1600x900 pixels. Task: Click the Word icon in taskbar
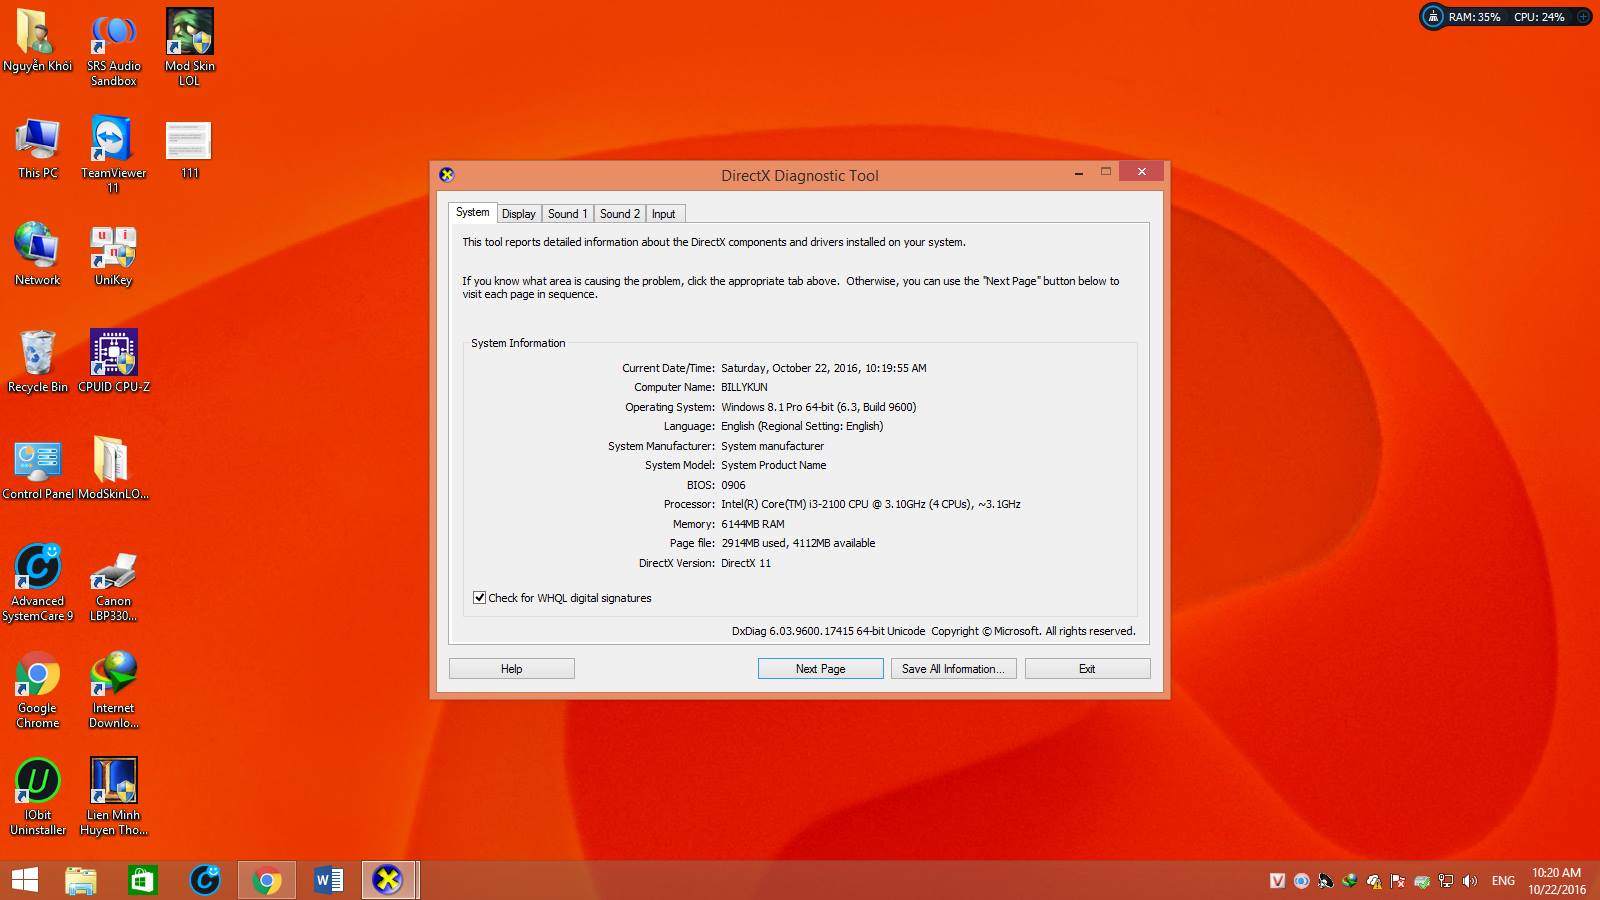coord(328,880)
